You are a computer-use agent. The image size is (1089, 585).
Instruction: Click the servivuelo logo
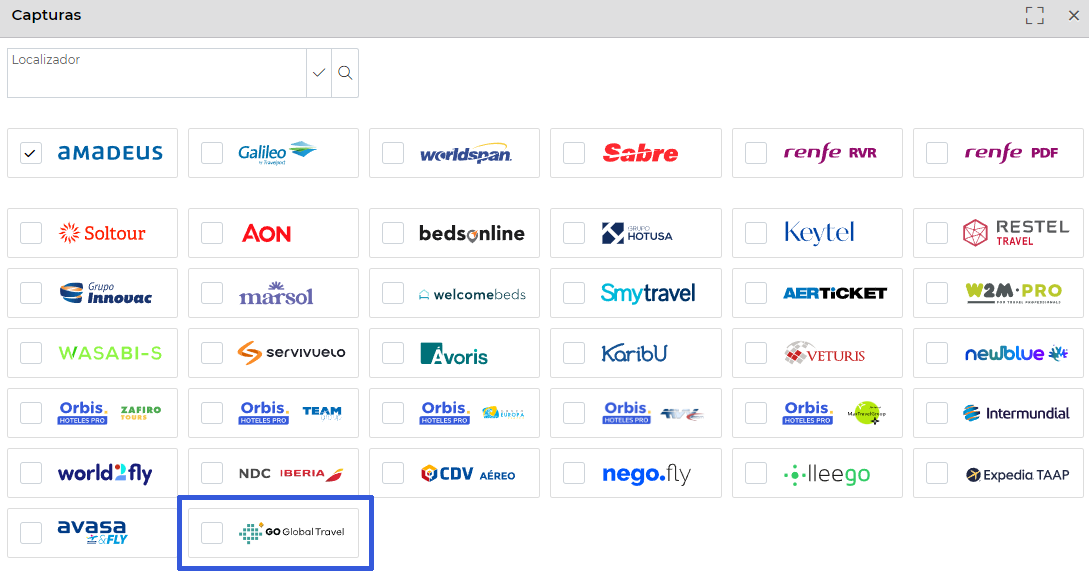pos(292,353)
